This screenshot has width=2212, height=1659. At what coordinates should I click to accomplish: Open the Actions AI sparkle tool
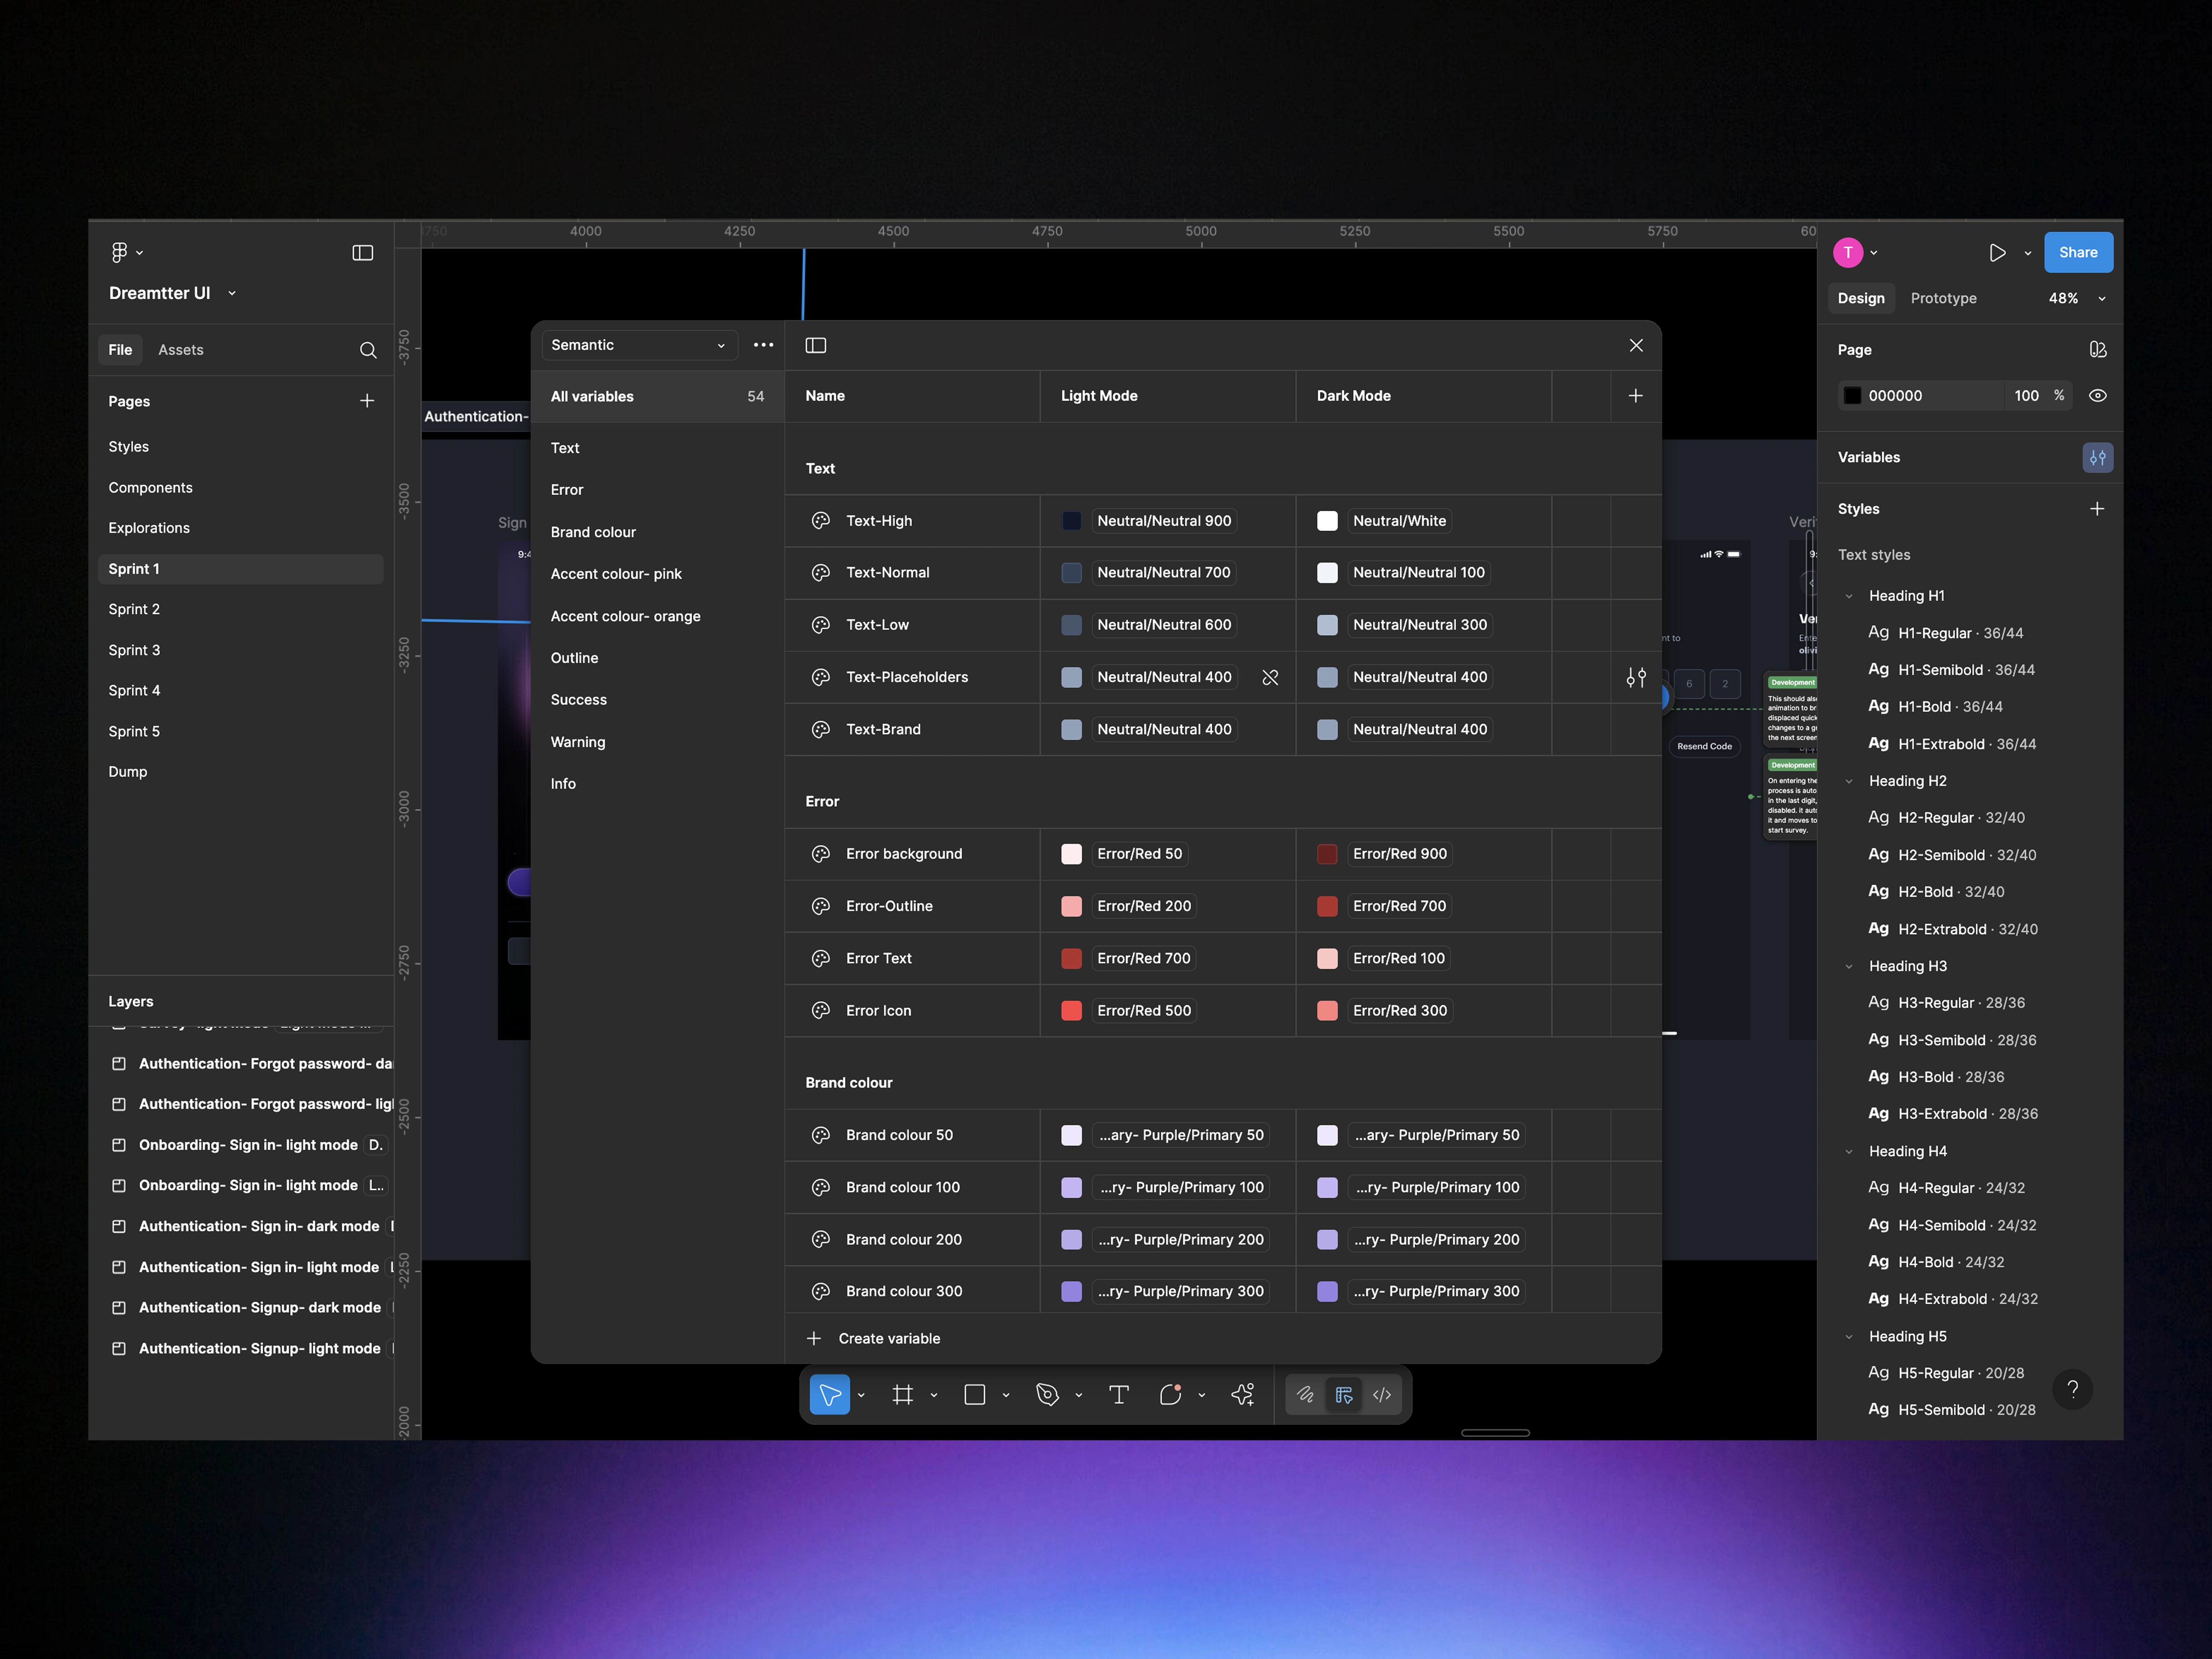(1243, 1395)
